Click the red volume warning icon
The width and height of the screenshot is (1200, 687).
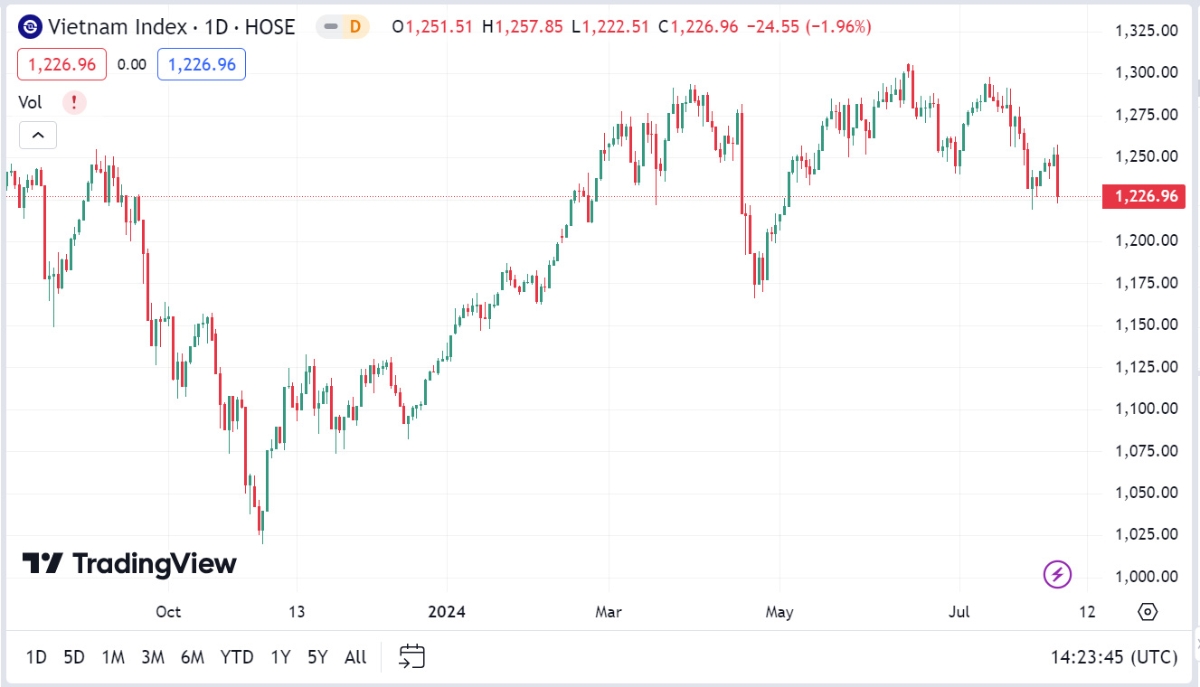click(75, 102)
